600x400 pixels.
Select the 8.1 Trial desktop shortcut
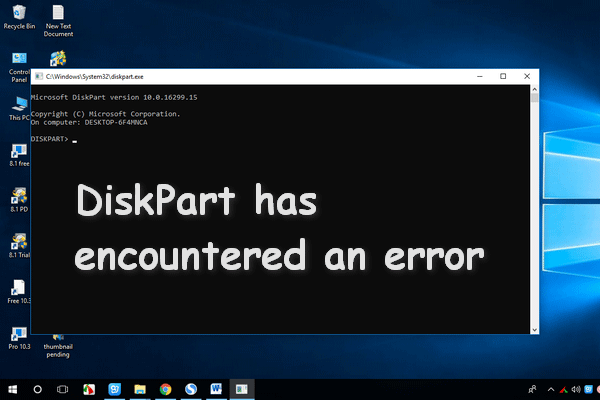19,245
